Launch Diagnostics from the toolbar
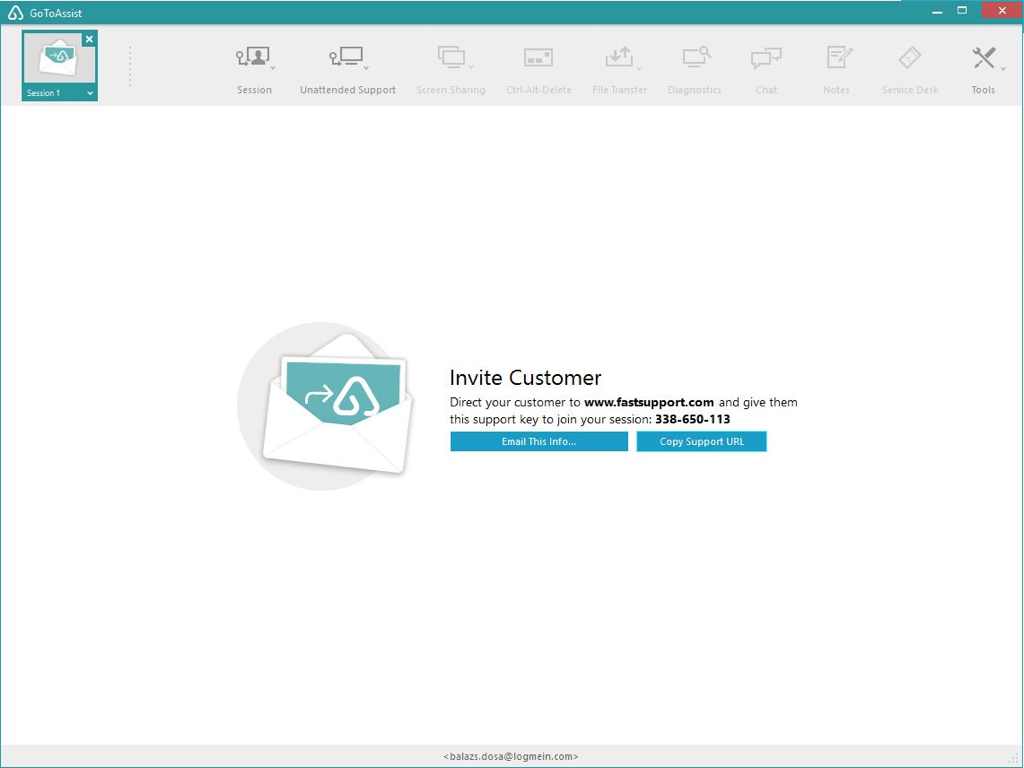1024x768 pixels. tap(696, 57)
